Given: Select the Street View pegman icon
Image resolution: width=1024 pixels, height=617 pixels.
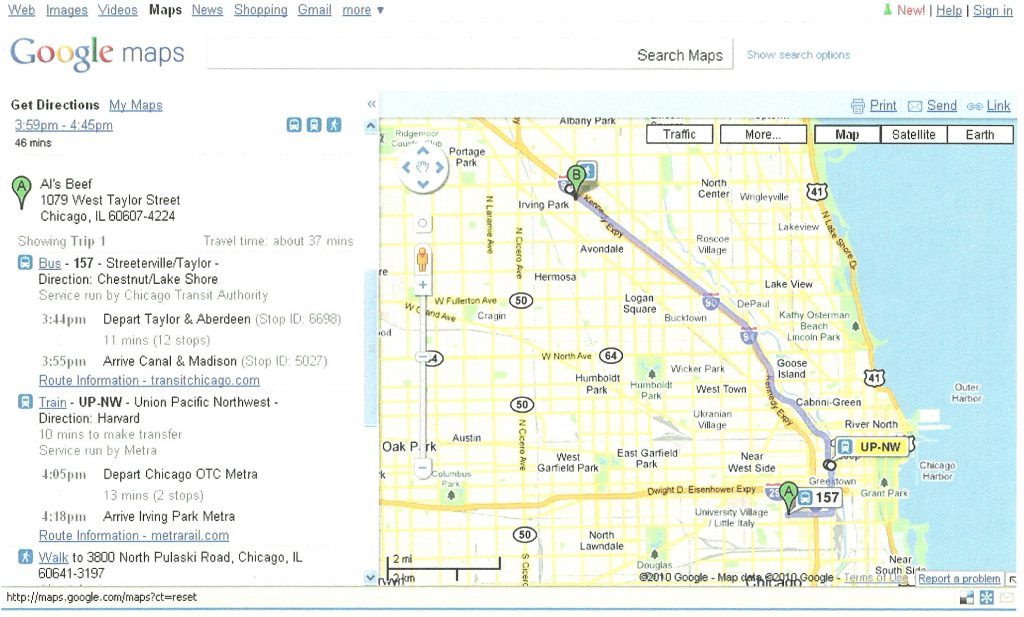Looking at the screenshot, I should click(x=423, y=259).
